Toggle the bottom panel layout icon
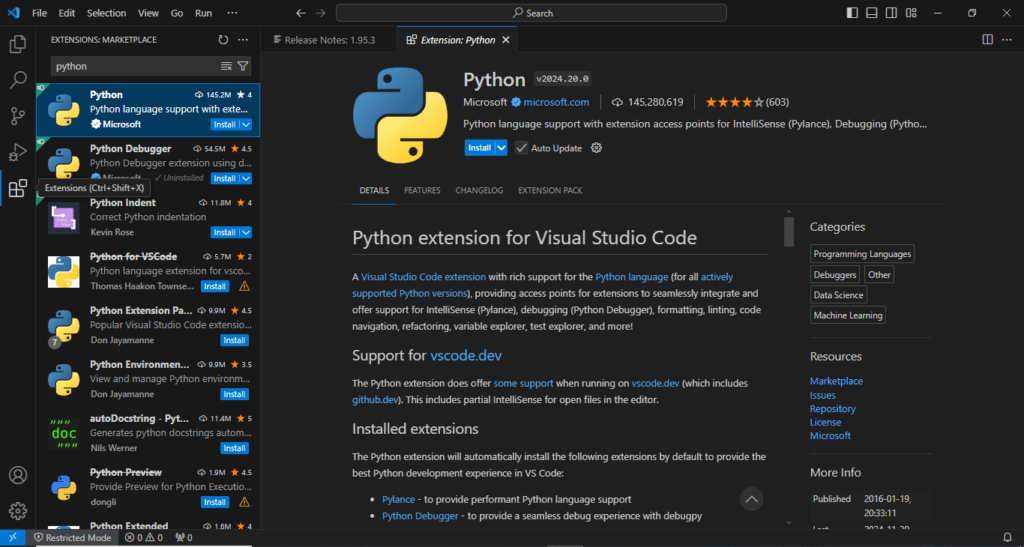 (872, 13)
